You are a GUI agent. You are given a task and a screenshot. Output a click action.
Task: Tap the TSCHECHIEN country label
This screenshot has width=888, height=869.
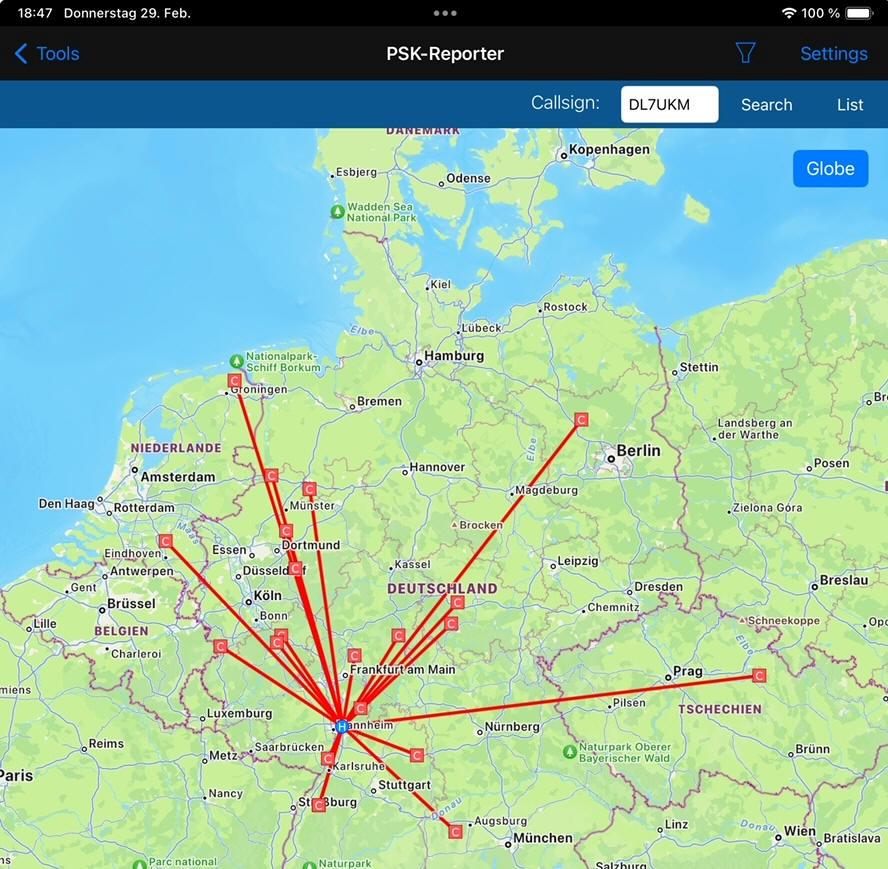(720, 709)
